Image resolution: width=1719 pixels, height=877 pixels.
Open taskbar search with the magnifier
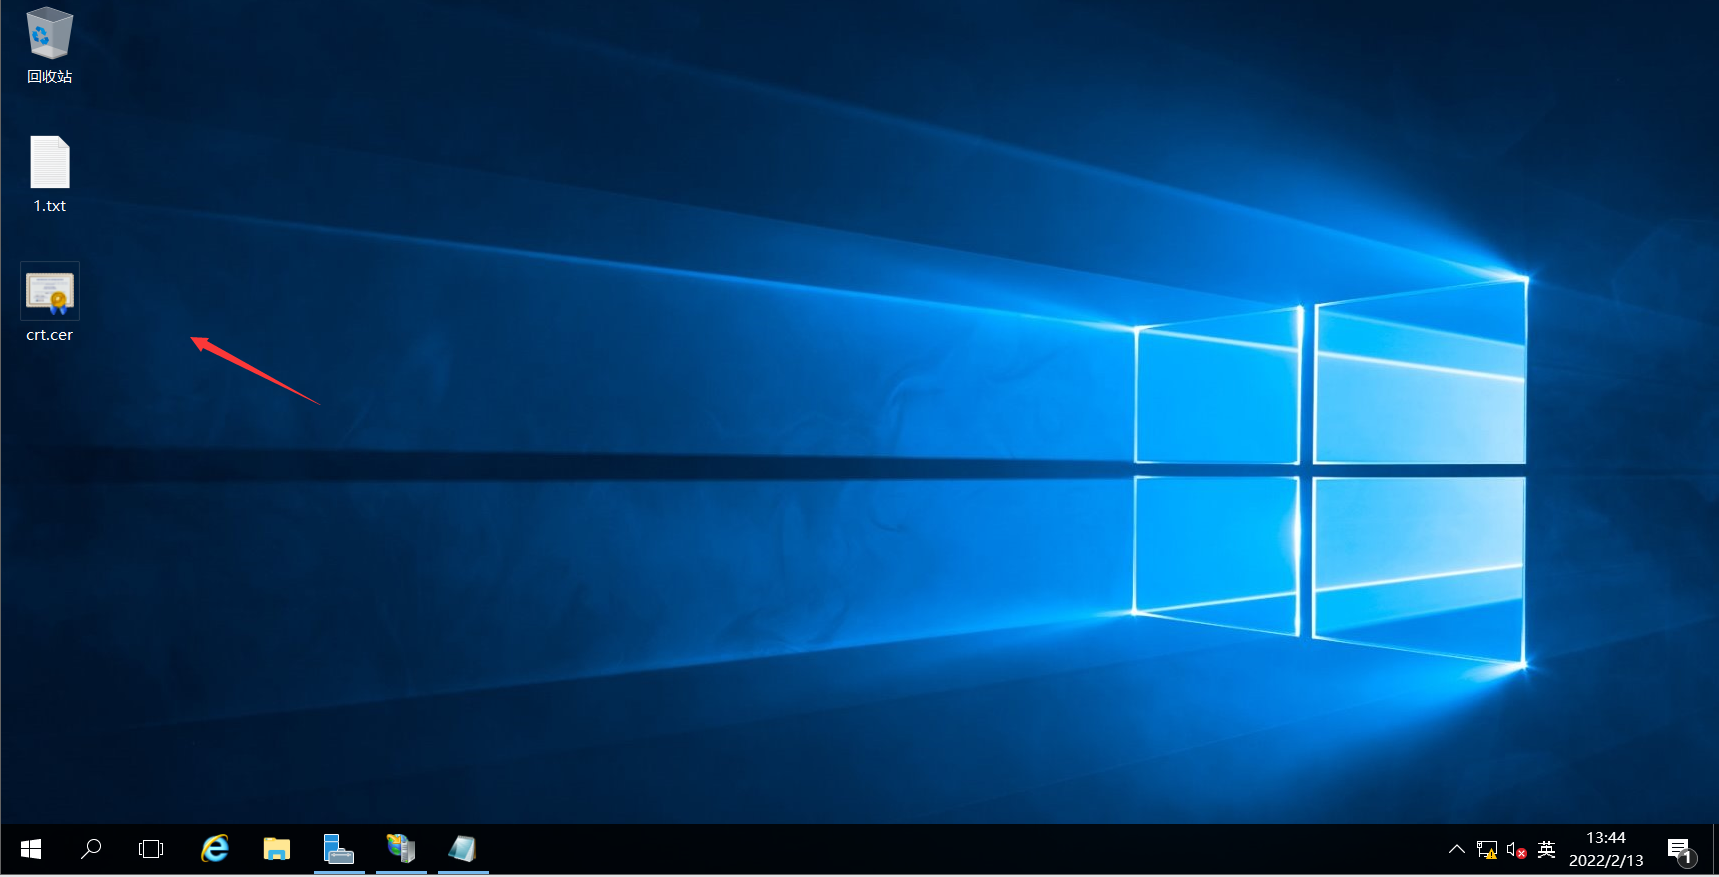click(x=91, y=849)
